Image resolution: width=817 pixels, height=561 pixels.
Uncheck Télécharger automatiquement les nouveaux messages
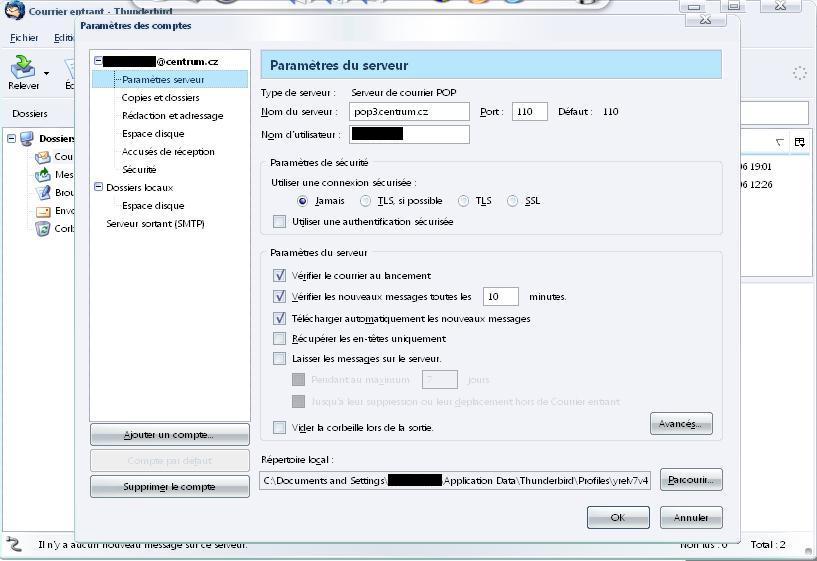(279, 318)
